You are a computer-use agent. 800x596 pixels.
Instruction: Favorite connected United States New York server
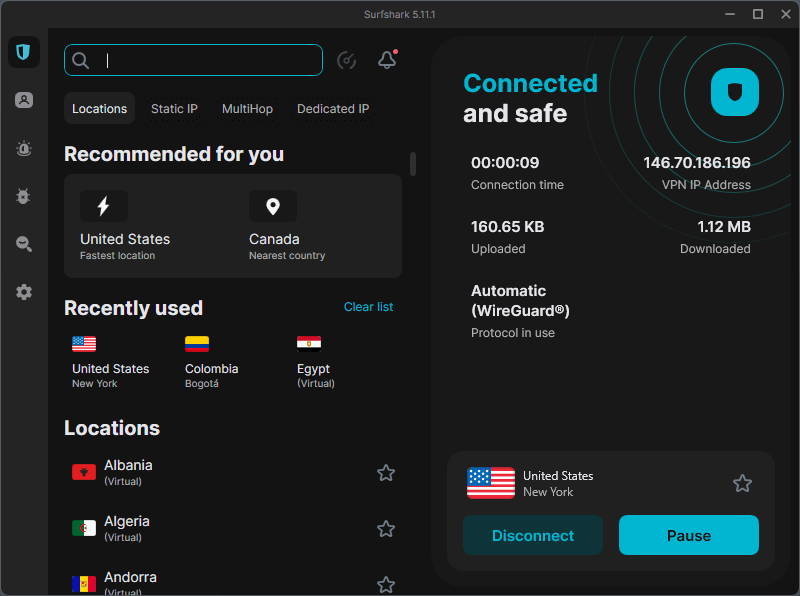click(x=742, y=483)
